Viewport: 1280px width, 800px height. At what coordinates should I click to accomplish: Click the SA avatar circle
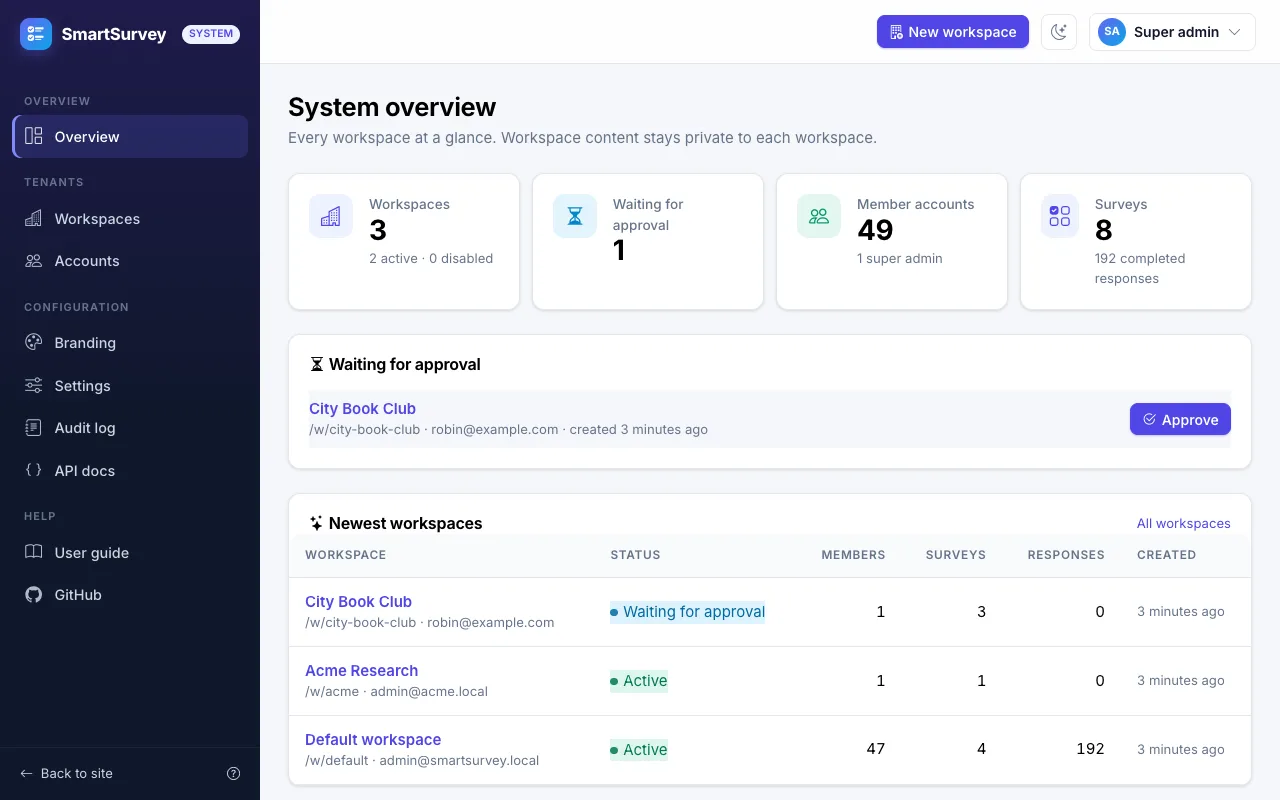1112,32
